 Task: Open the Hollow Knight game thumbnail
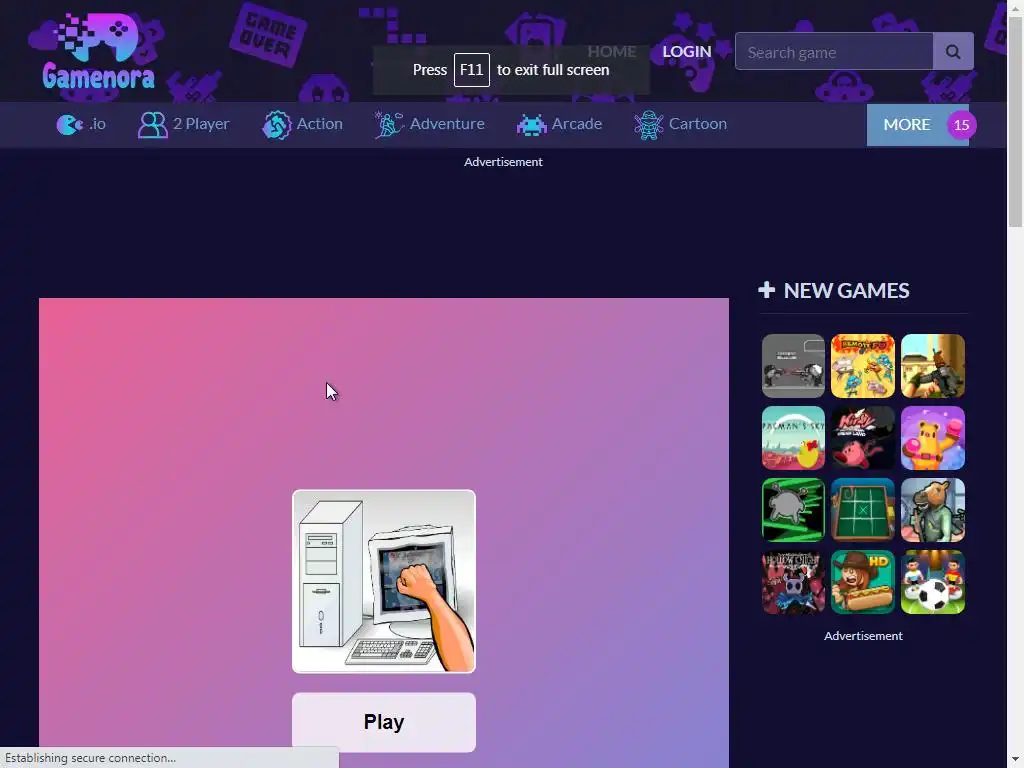793,581
